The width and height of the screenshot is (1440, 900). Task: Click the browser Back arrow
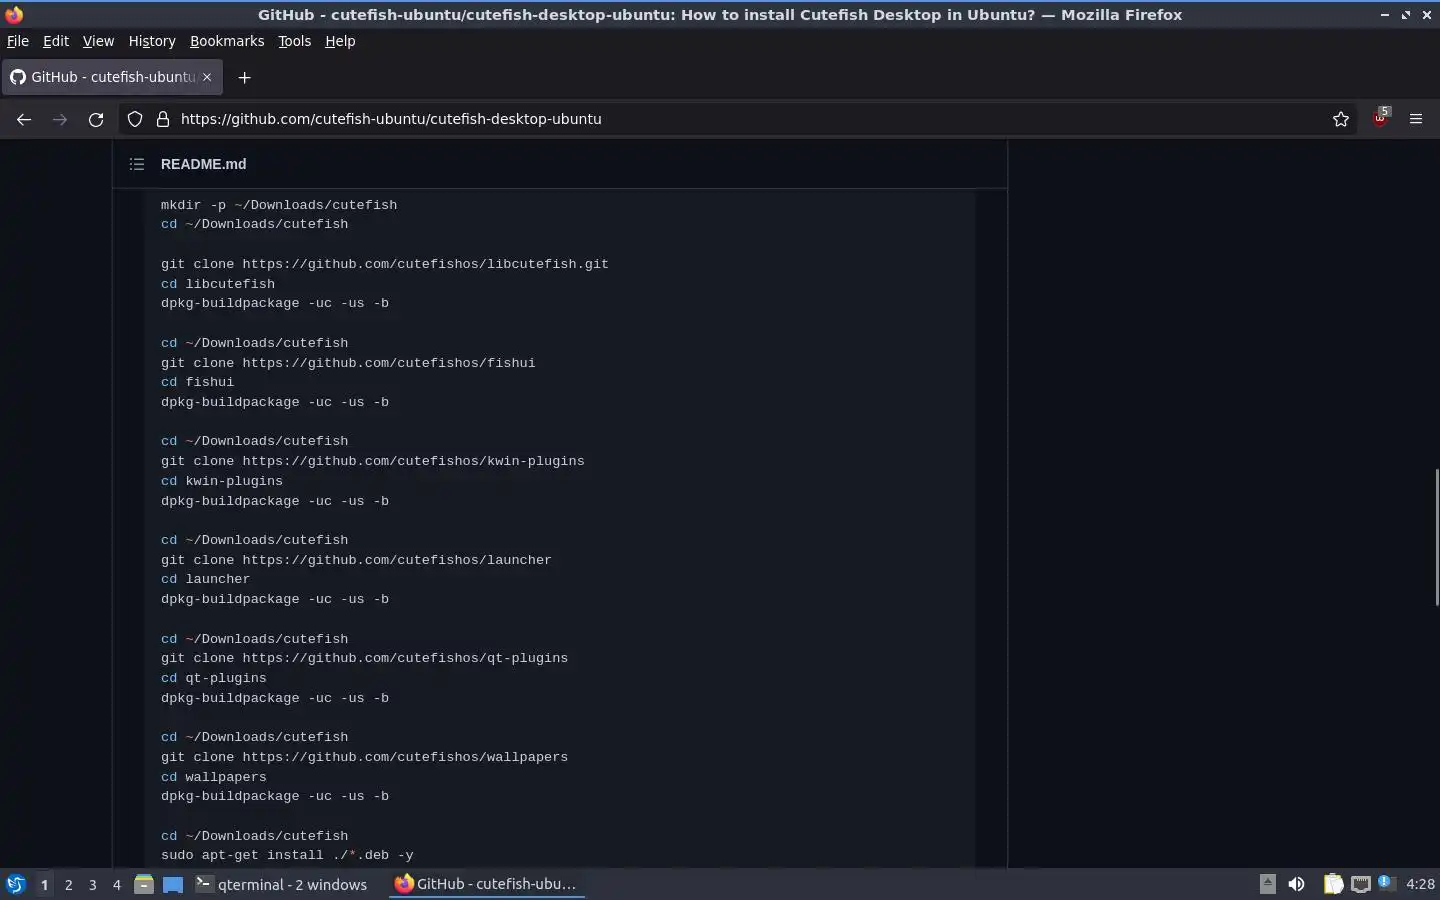[x=24, y=119]
